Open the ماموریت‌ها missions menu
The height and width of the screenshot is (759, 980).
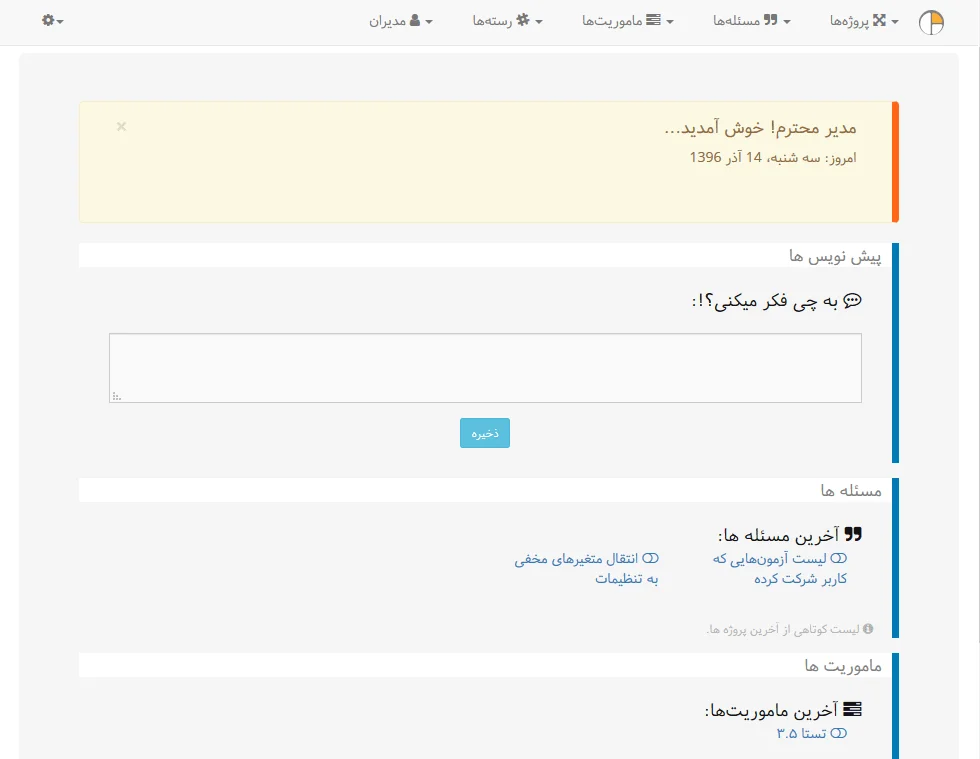(628, 21)
